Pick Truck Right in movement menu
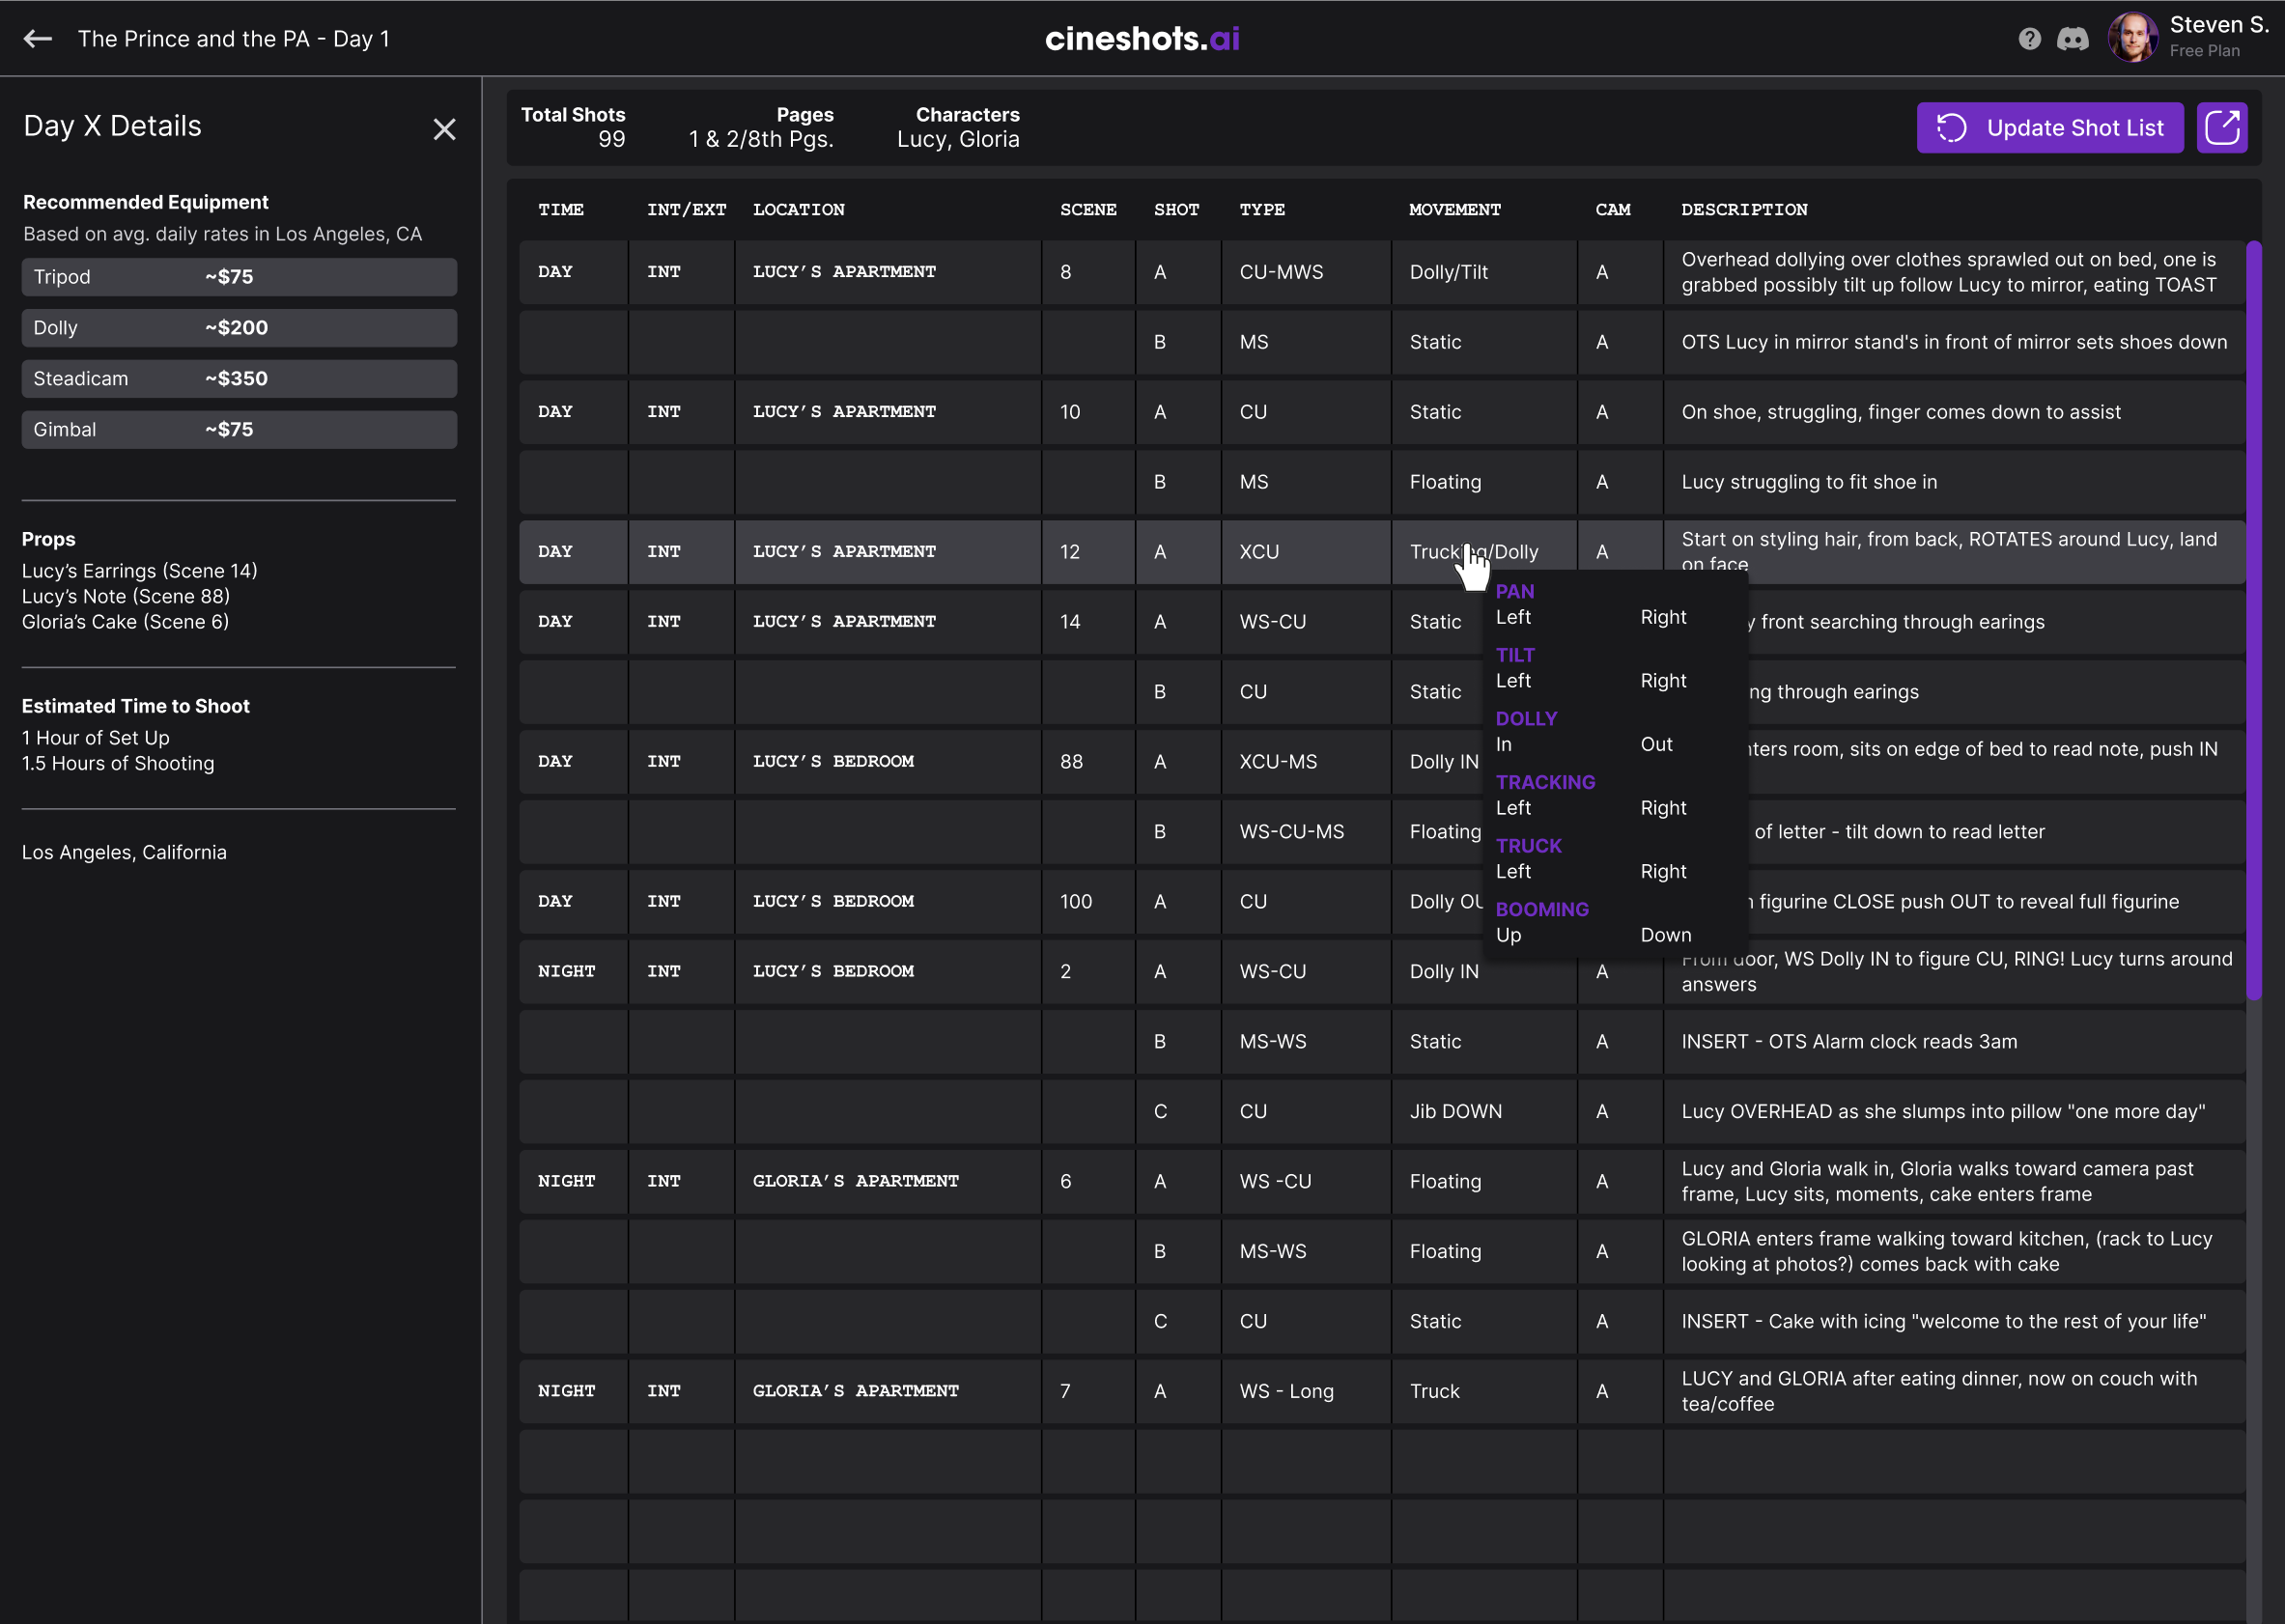Viewport: 2285px width, 1624px height. click(x=1663, y=871)
